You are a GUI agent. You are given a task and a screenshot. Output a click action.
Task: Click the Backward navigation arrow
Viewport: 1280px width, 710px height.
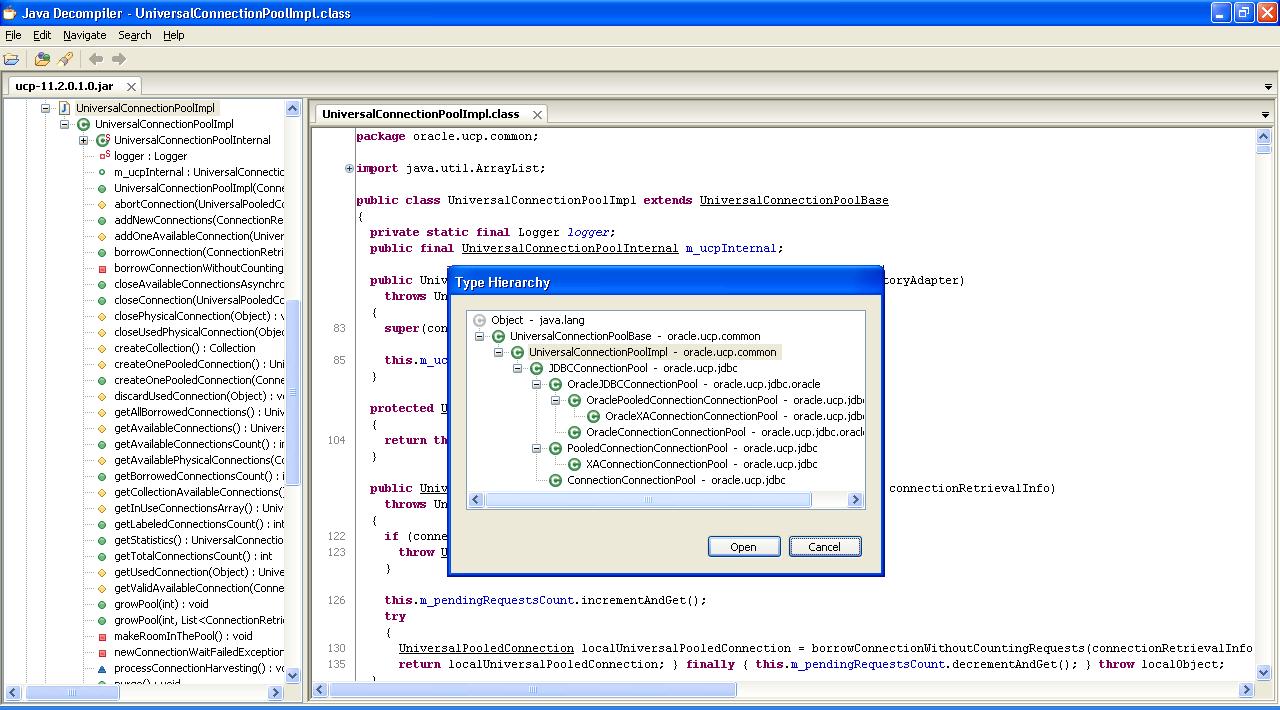pos(96,59)
